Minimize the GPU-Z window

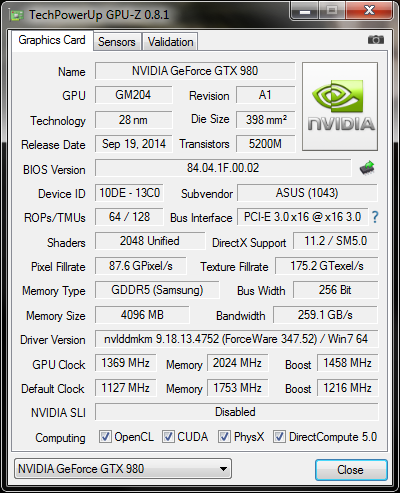pyautogui.click(x=305, y=11)
